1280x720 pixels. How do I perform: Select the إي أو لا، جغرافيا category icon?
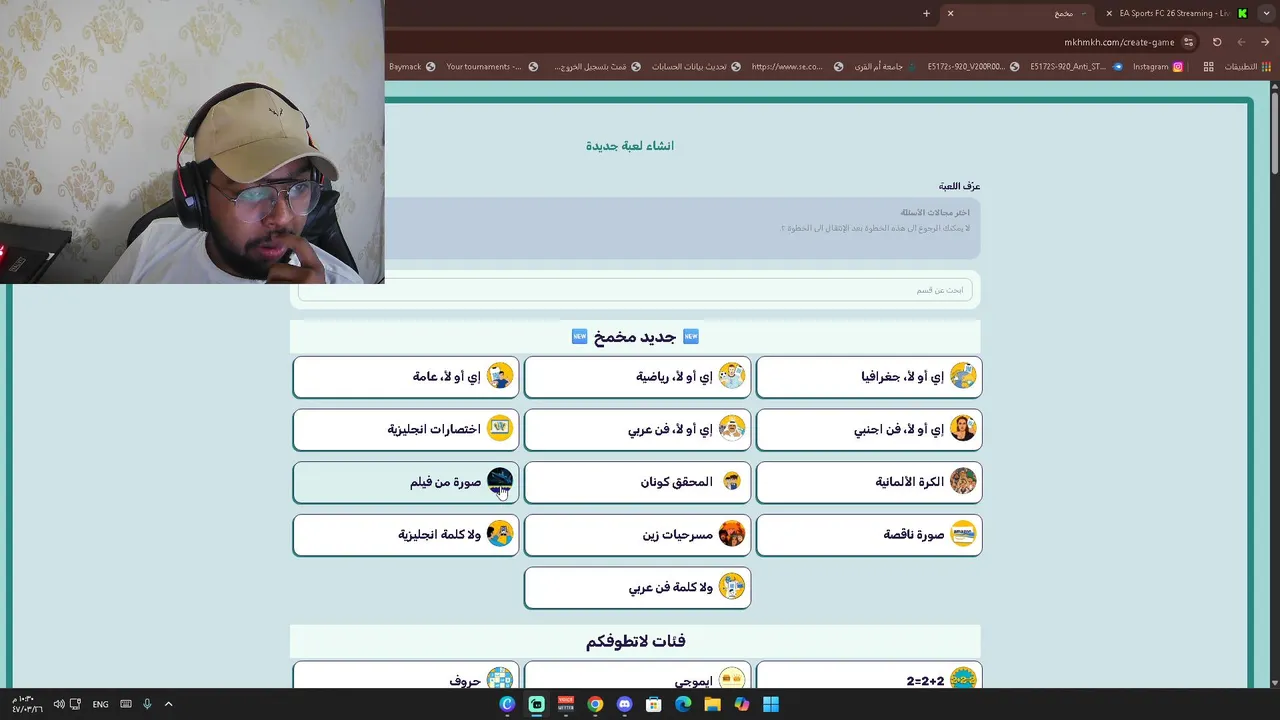[963, 376]
